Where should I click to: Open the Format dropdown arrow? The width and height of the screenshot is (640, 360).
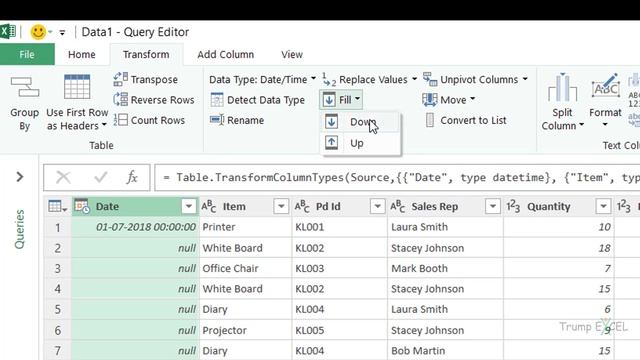point(605,124)
